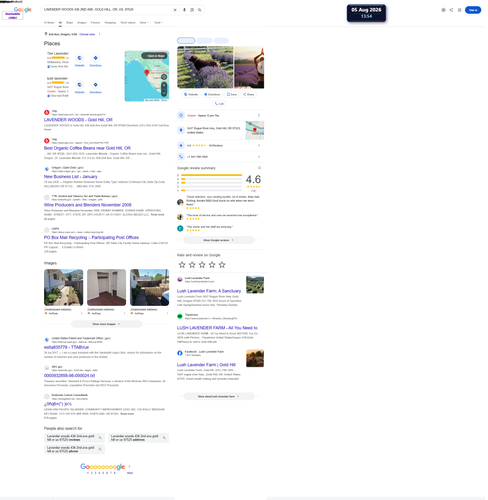Screen dimensions: 488x500
Task: Select the All results tab
Action: (x=60, y=22)
